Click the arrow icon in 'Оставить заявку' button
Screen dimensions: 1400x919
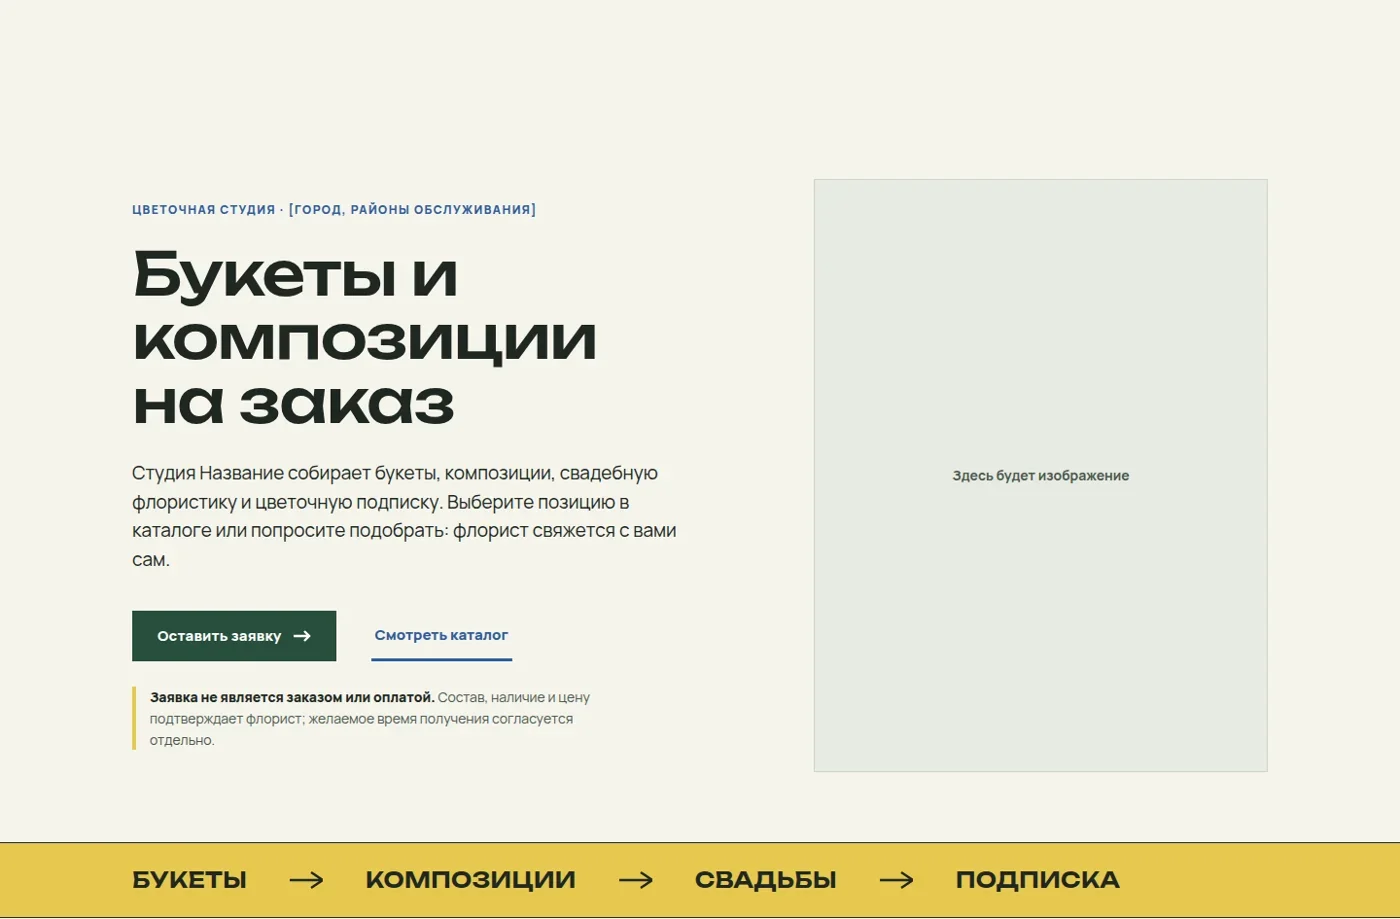point(302,636)
